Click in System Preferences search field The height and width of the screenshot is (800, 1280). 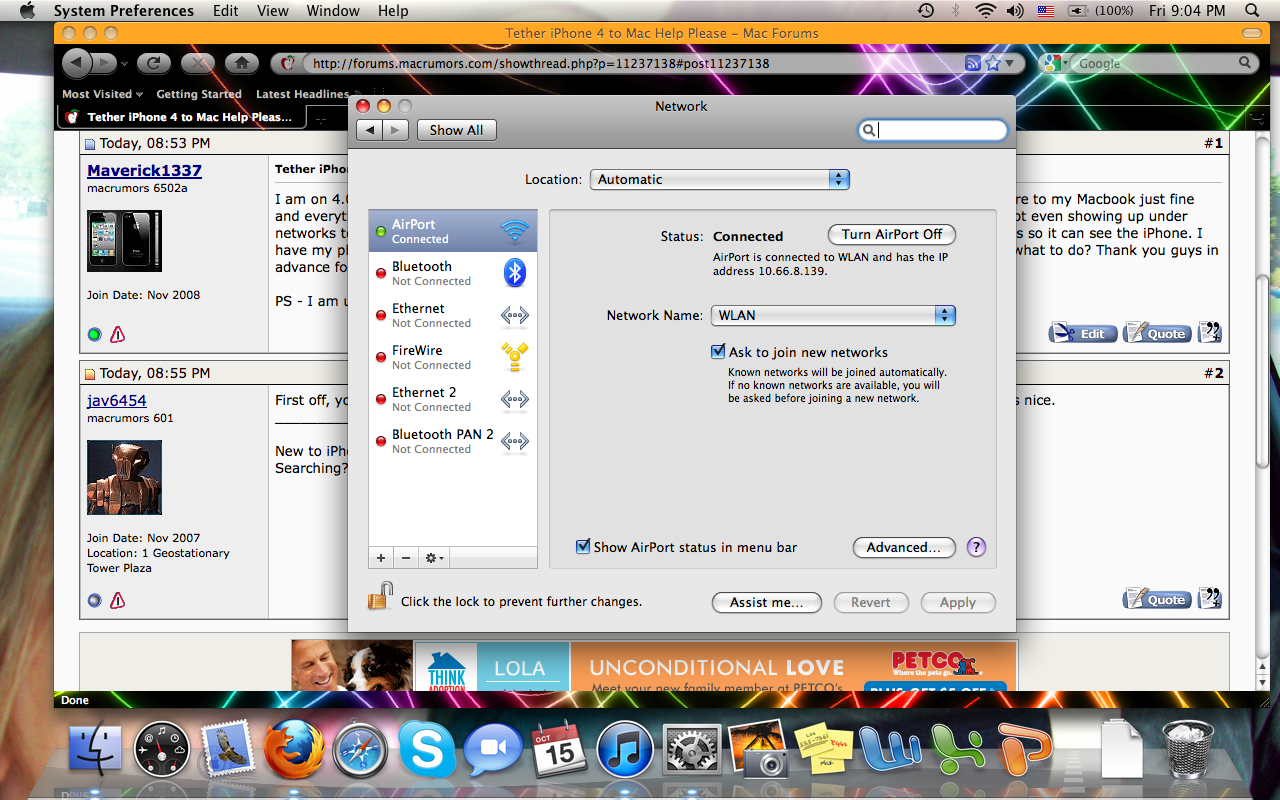(933, 130)
